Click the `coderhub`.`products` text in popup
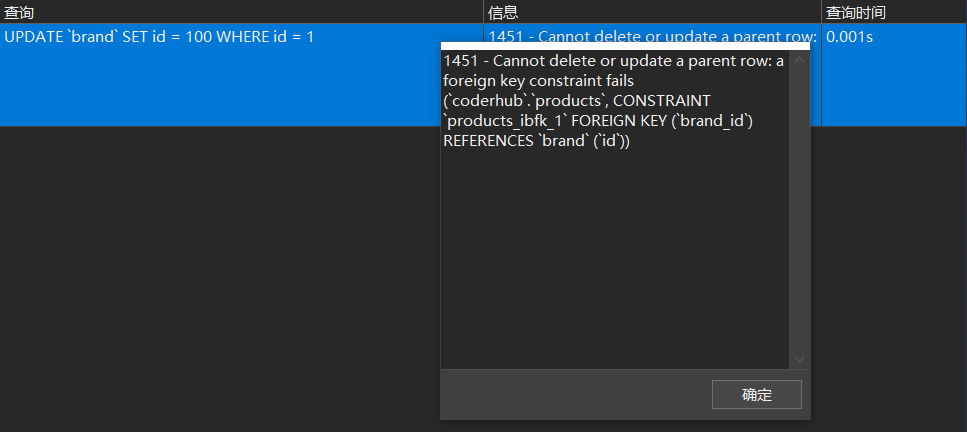The height and width of the screenshot is (432, 967). 524,101
